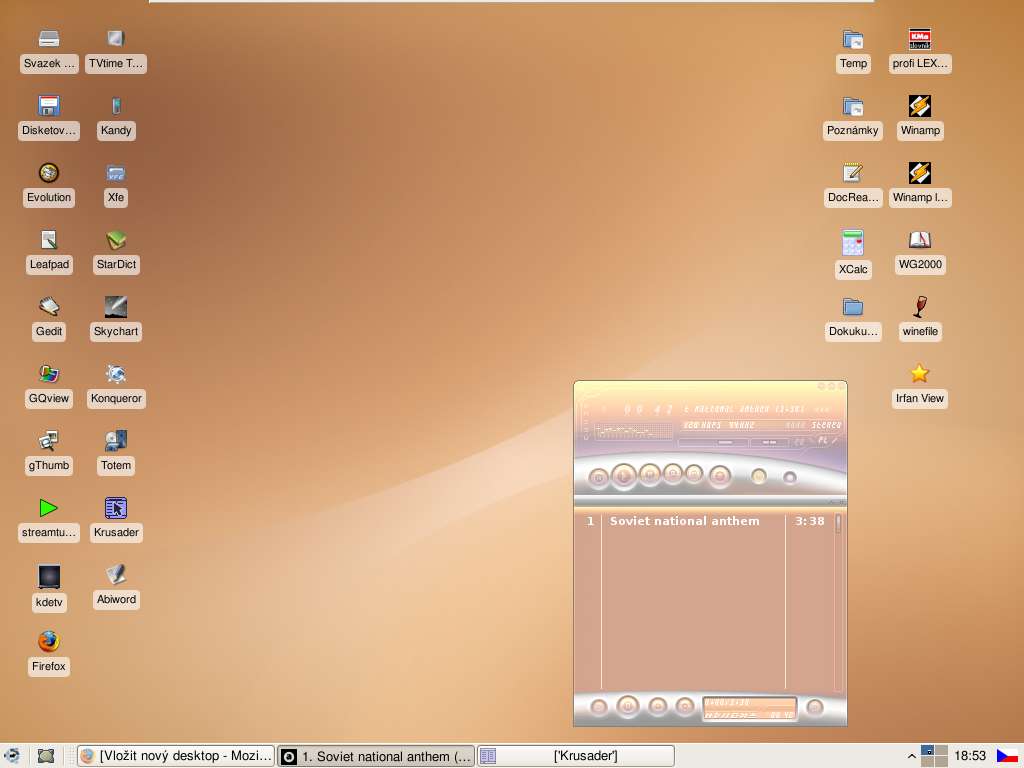Stop playback in the media player
Screen dimensions: 1024x768
pyautogui.click(x=673, y=474)
